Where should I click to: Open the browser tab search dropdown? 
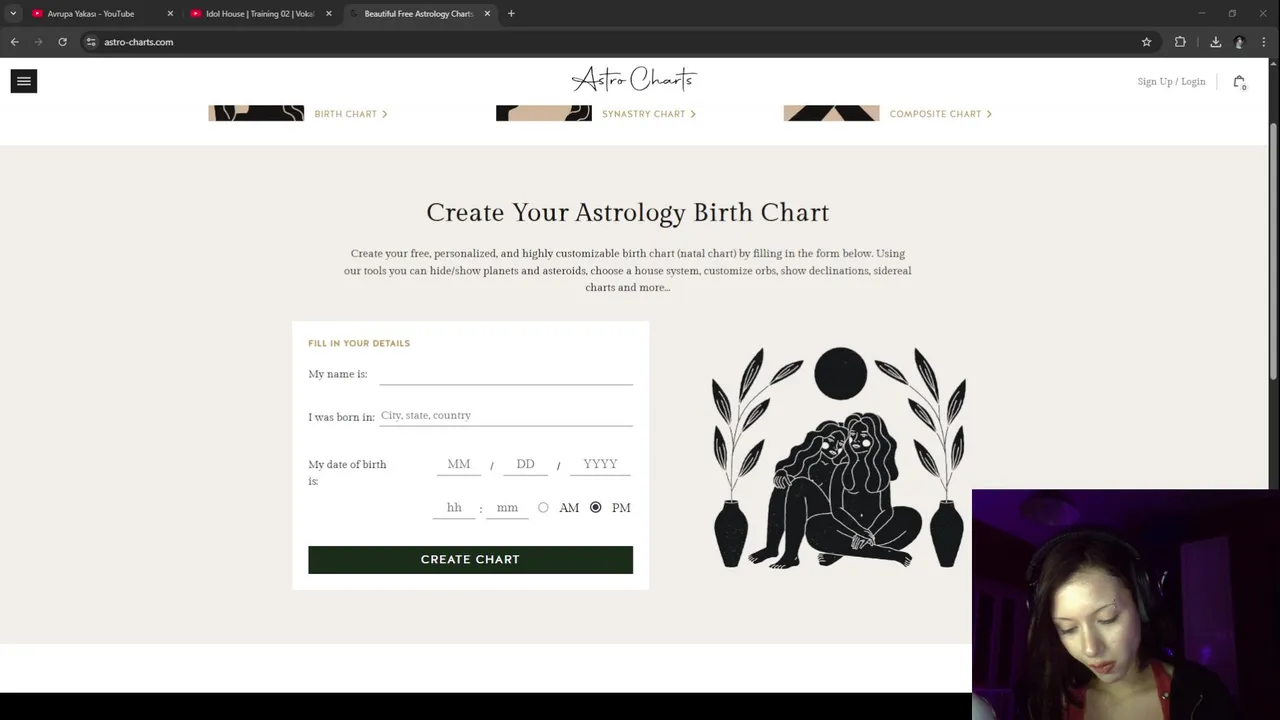pyautogui.click(x=13, y=14)
